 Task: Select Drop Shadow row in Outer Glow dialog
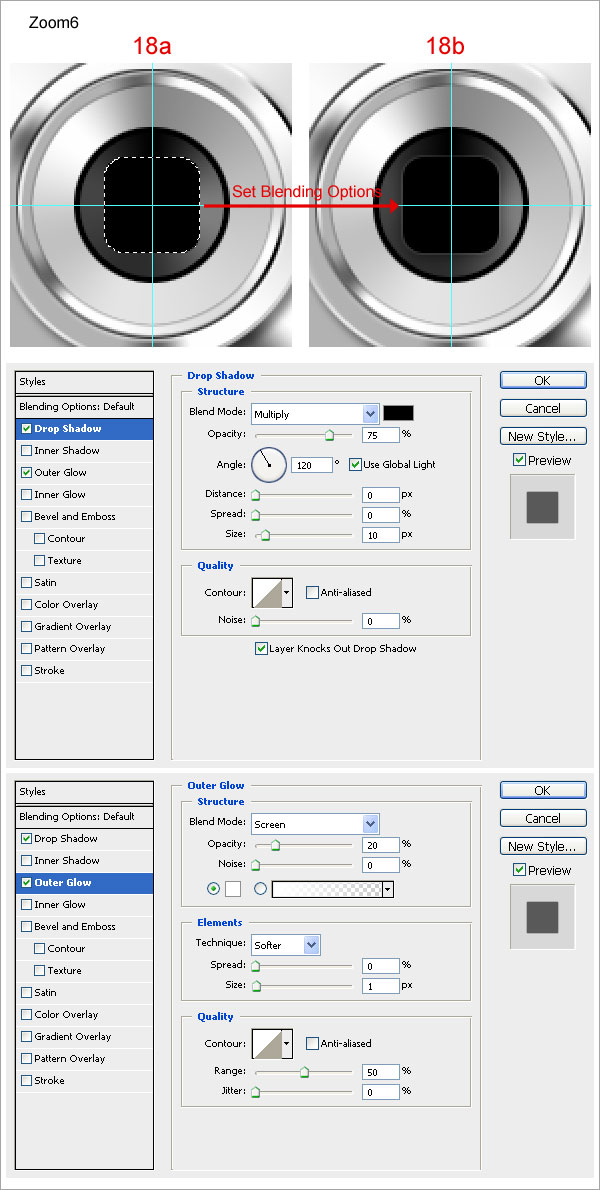[84, 839]
